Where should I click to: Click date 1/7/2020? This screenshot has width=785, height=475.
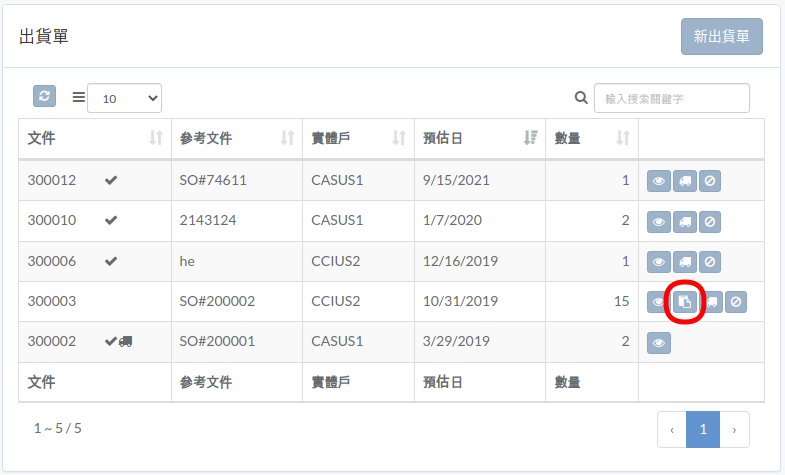pos(452,220)
